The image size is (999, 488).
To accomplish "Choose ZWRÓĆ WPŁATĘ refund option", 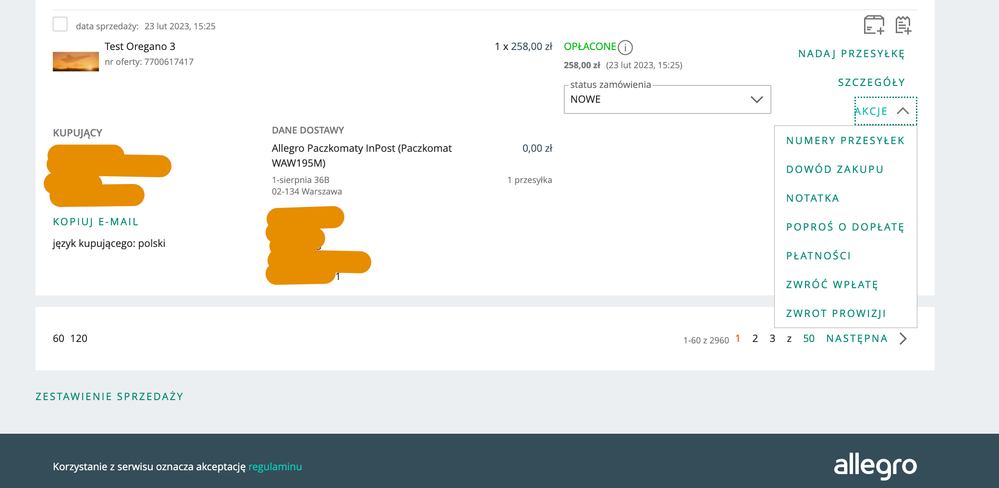I will point(832,285).
